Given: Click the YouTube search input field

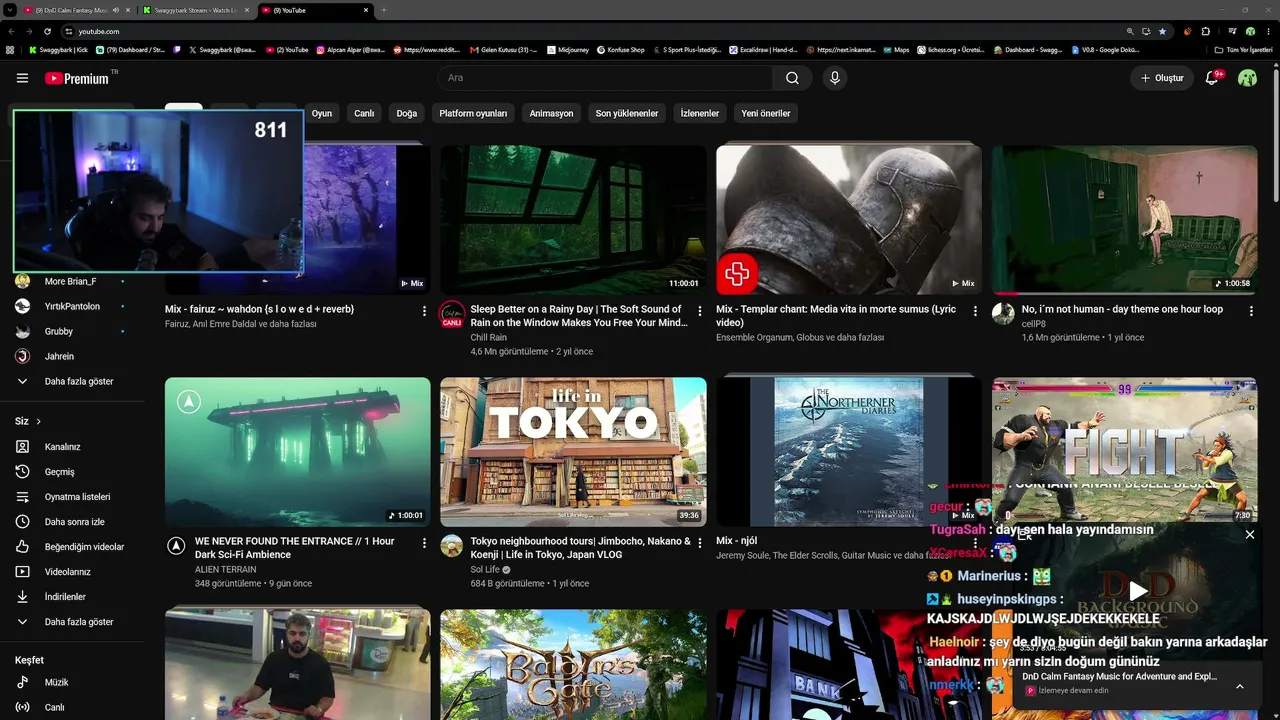Looking at the screenshot, I should [605, 78].
